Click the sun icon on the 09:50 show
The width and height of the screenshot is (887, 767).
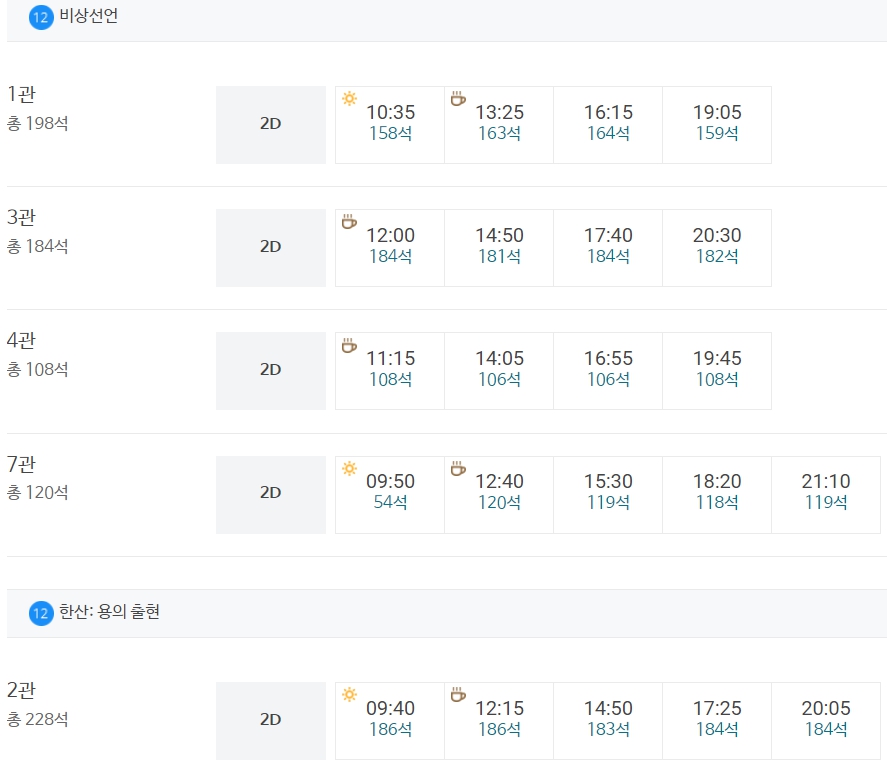[348, 470]
